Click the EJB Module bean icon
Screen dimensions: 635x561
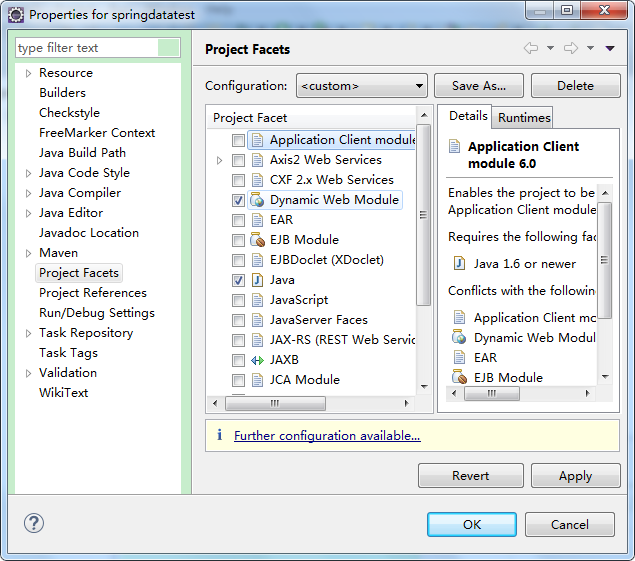click(257, 240)
